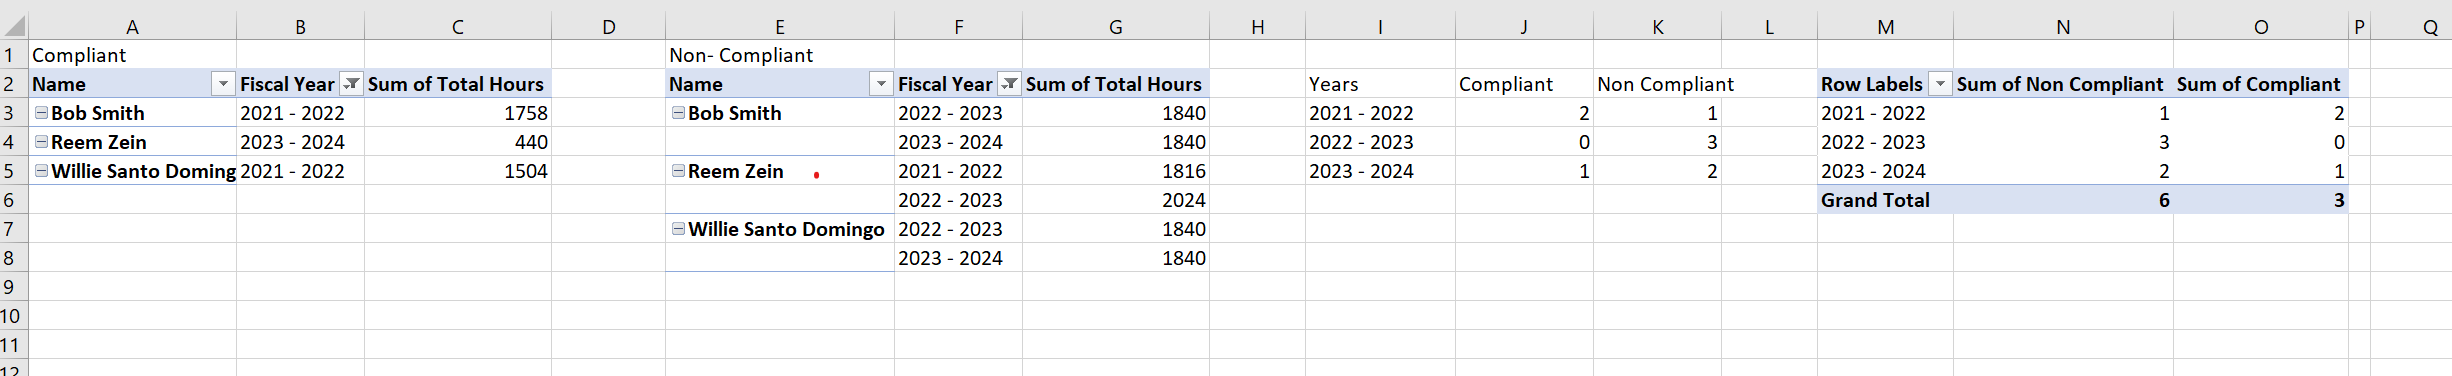Select 1840 in Willie Santo Domingo's 2022 - 2023 row
Screen dimensions: 2452x376
tap(1116, 229)
